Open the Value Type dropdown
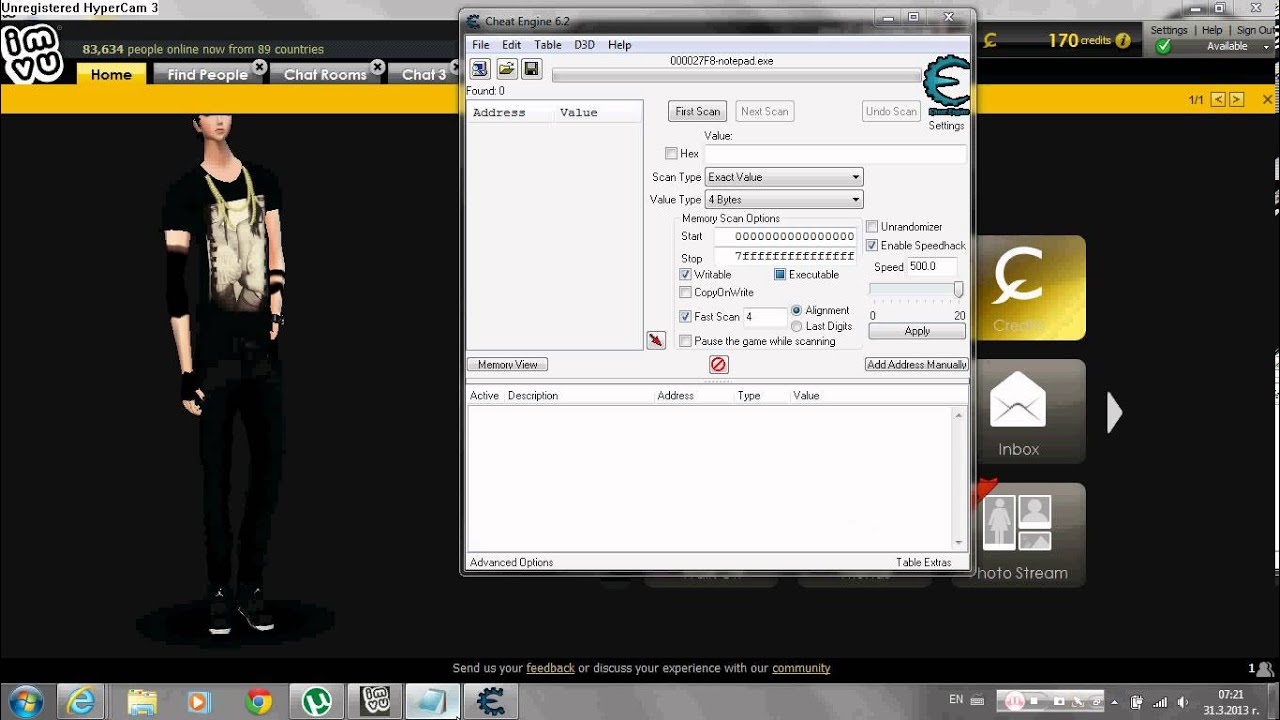 point(783,200)
